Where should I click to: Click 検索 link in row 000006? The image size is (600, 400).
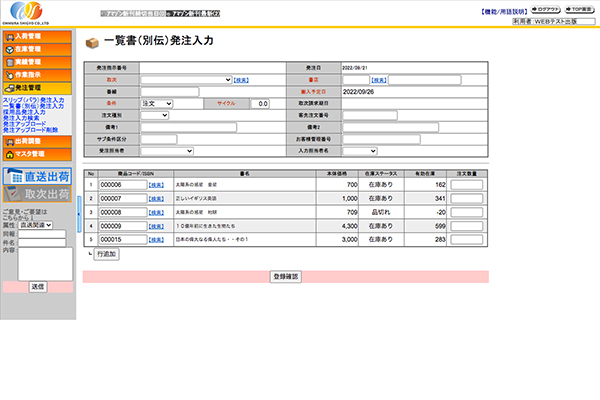pos(156,185)
